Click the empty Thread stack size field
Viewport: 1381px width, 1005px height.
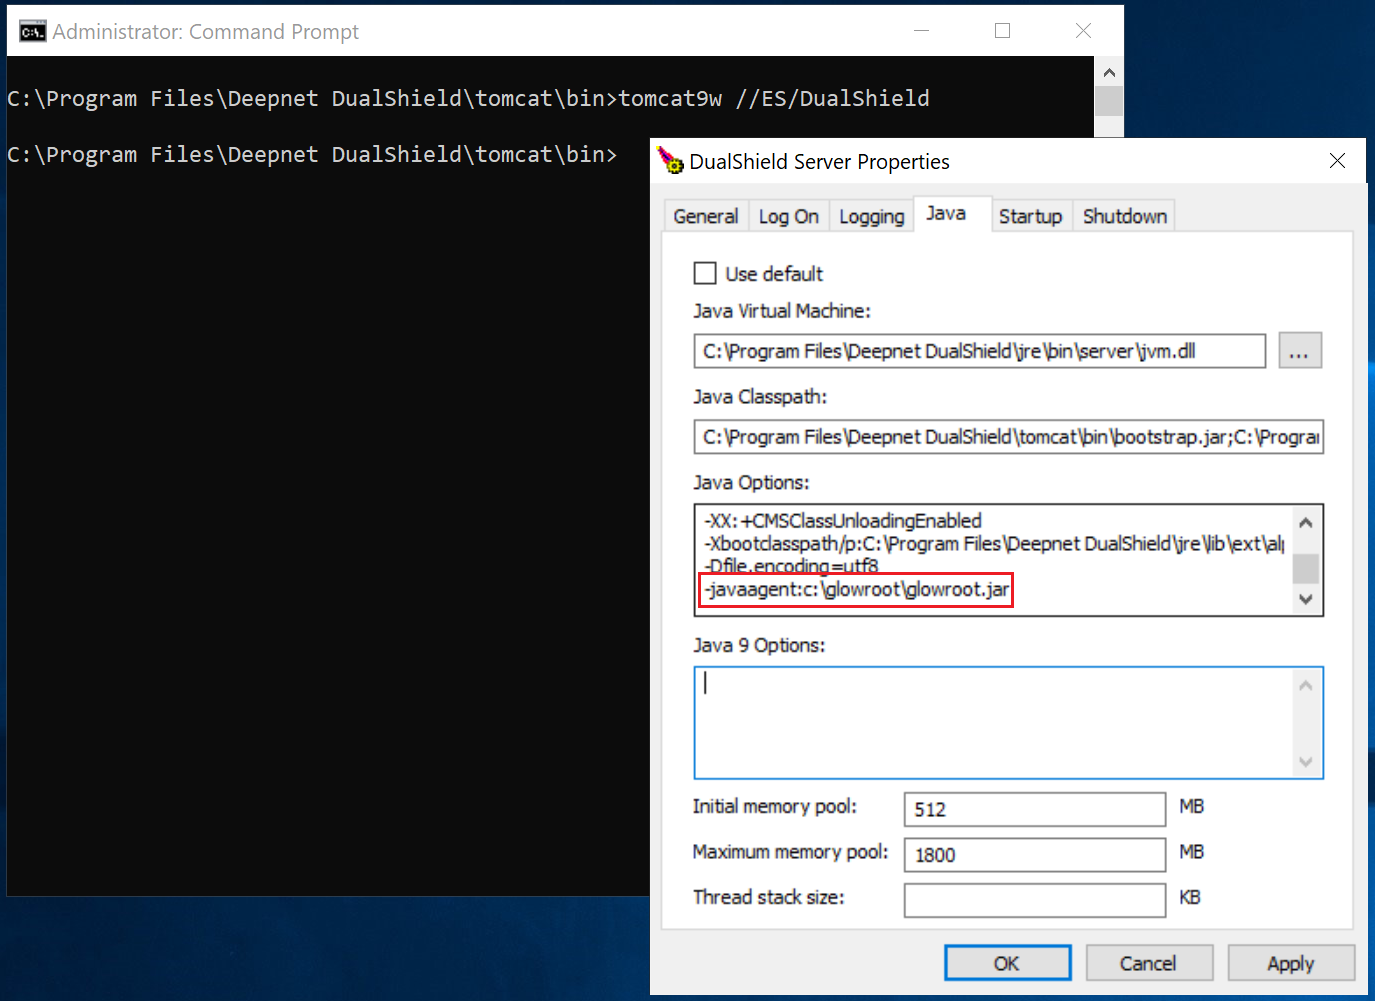click(x=1034, y=900)
